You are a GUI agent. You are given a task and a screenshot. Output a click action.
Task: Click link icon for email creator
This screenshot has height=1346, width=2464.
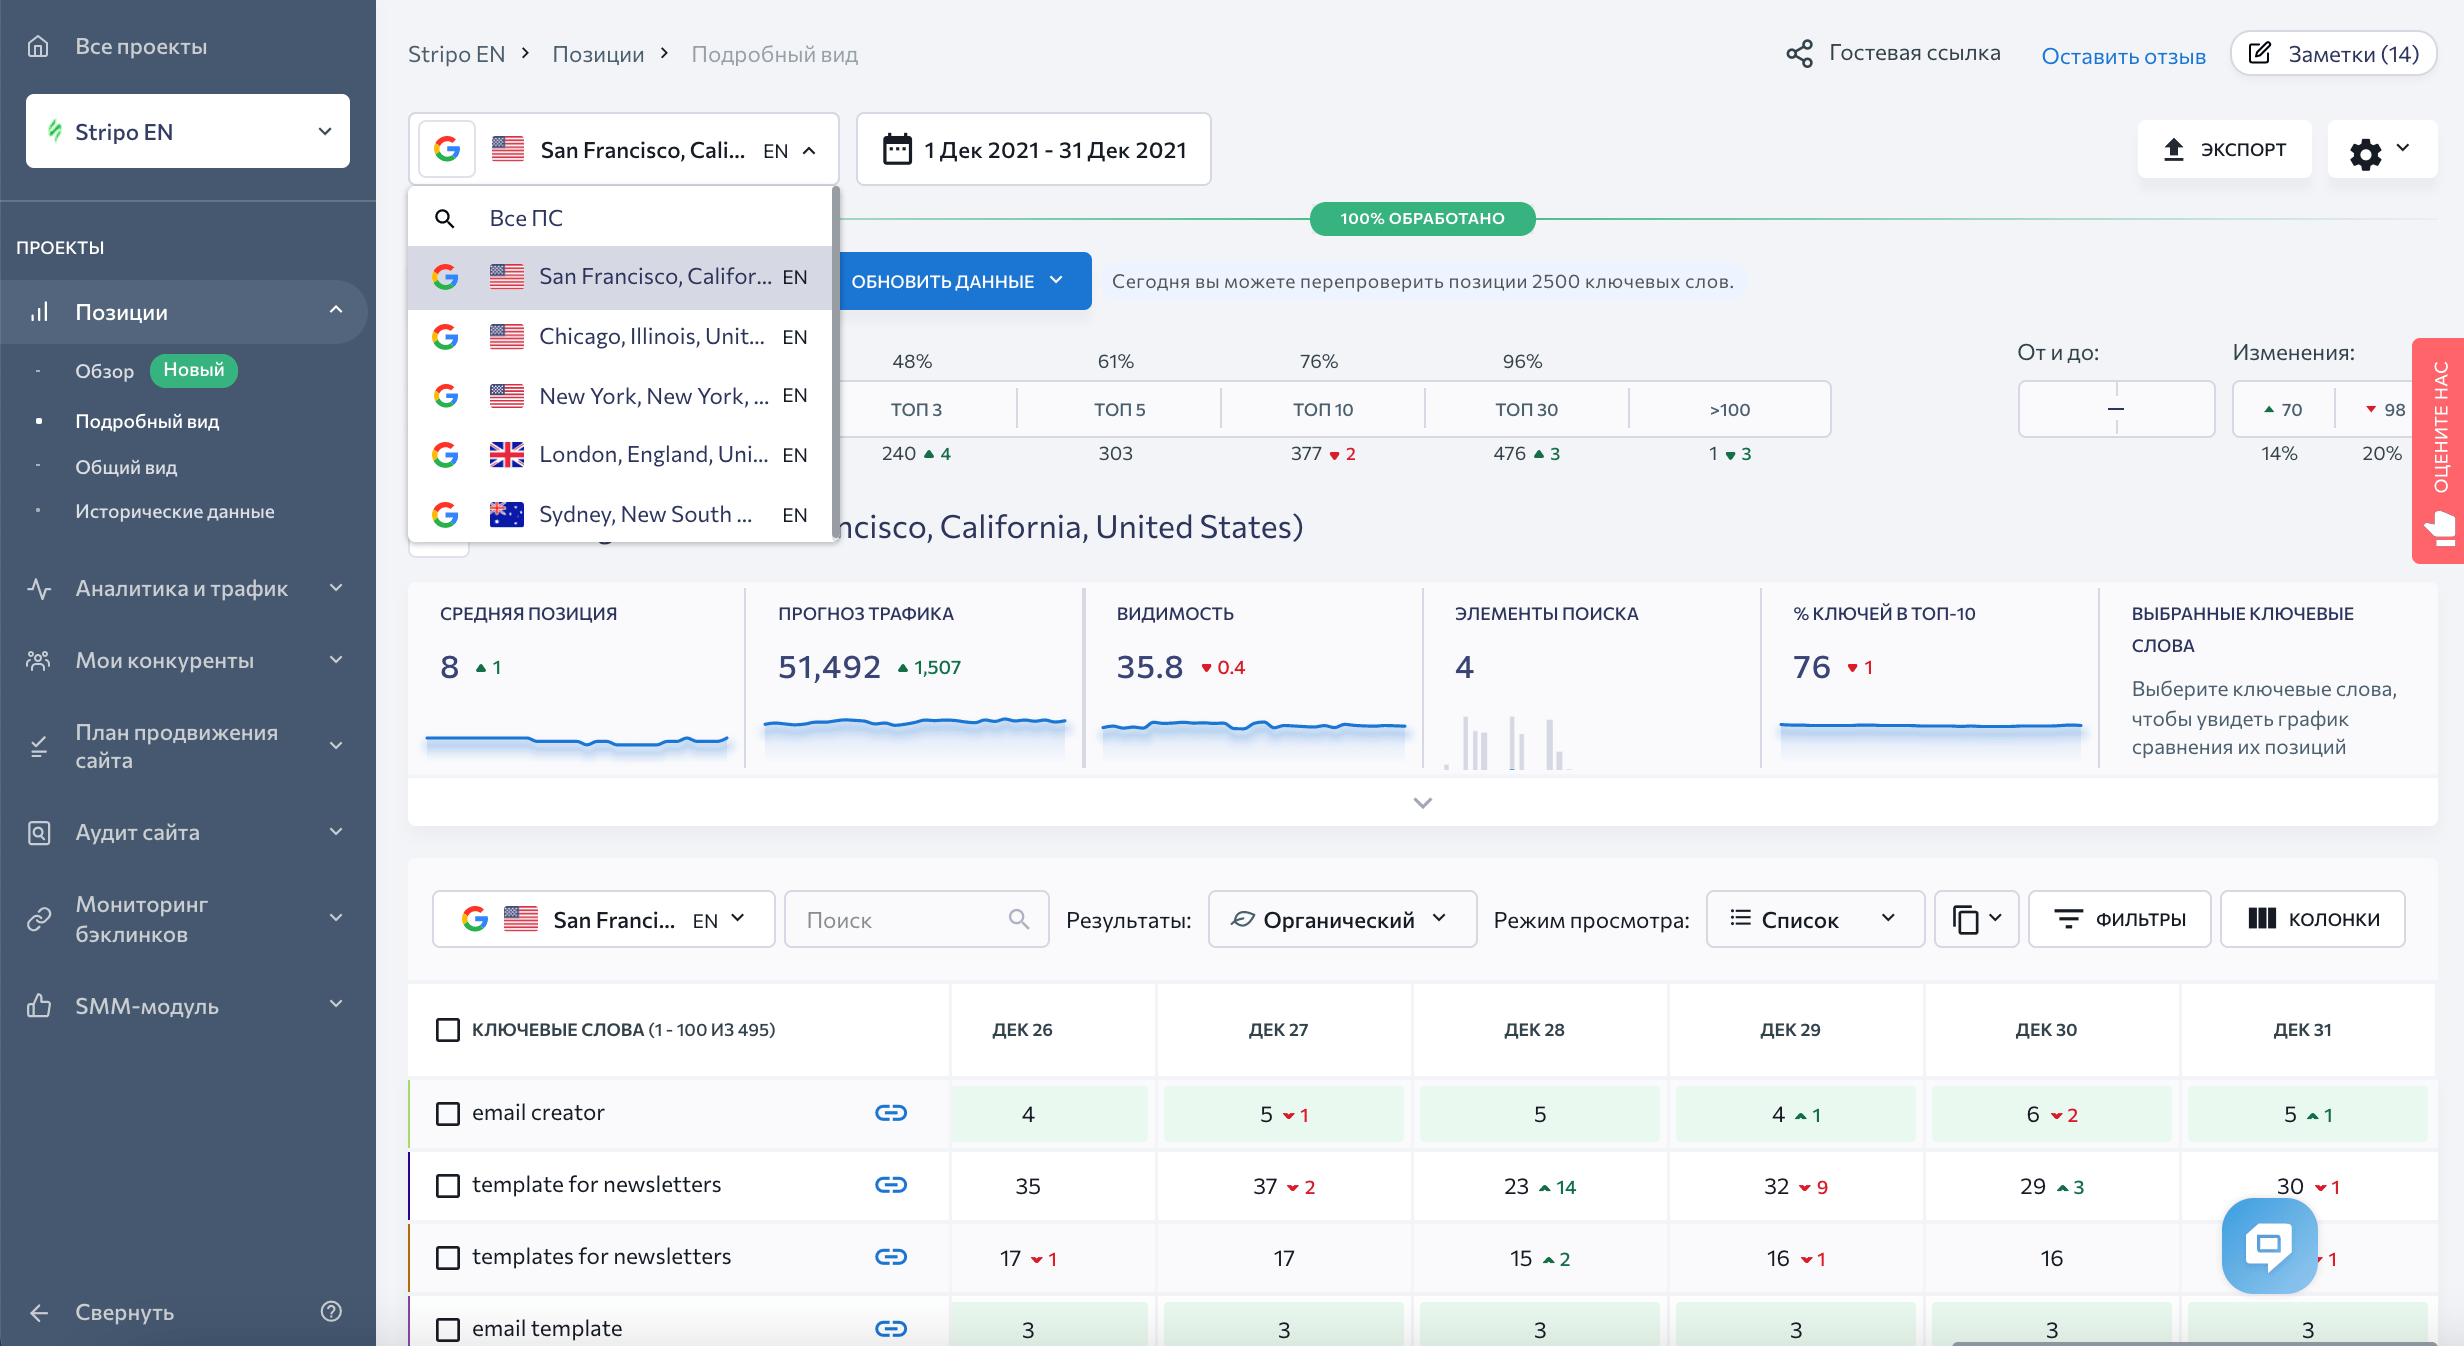click(890, 1113)
